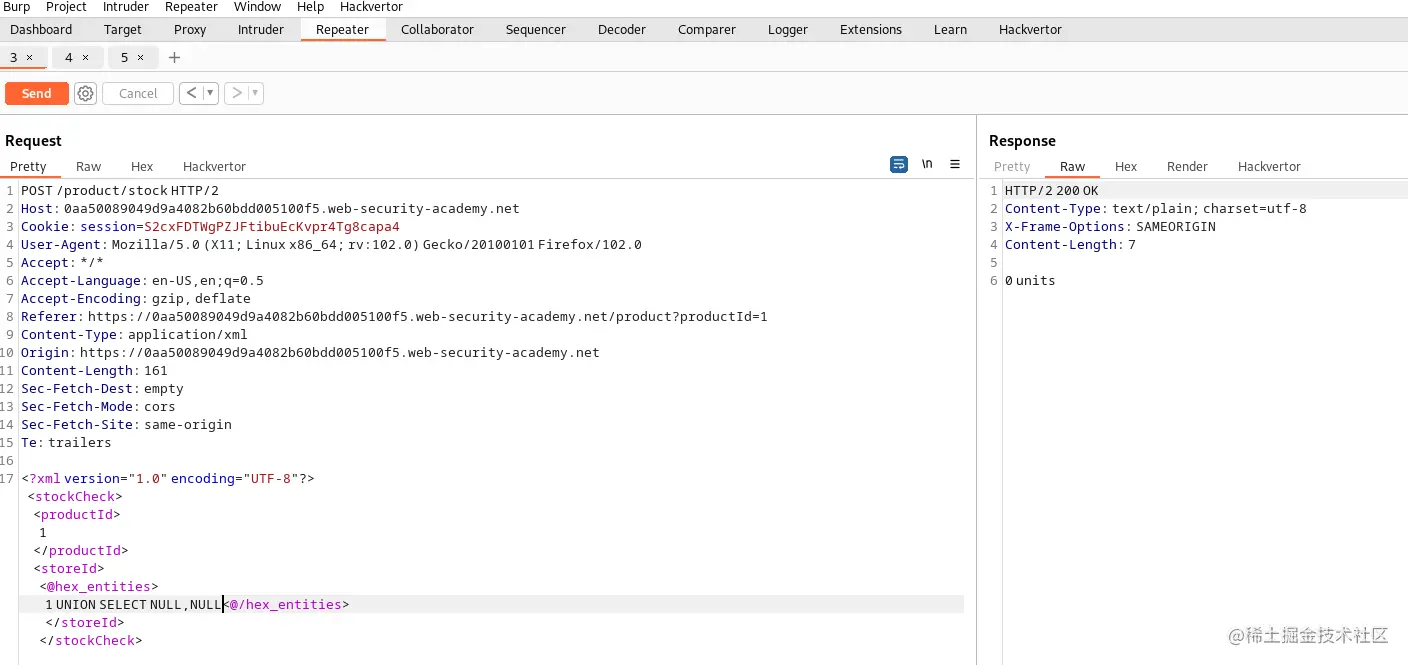Select the Response Hex view tab
This screenshot has width=1408, height=665.
point(1126,166)
